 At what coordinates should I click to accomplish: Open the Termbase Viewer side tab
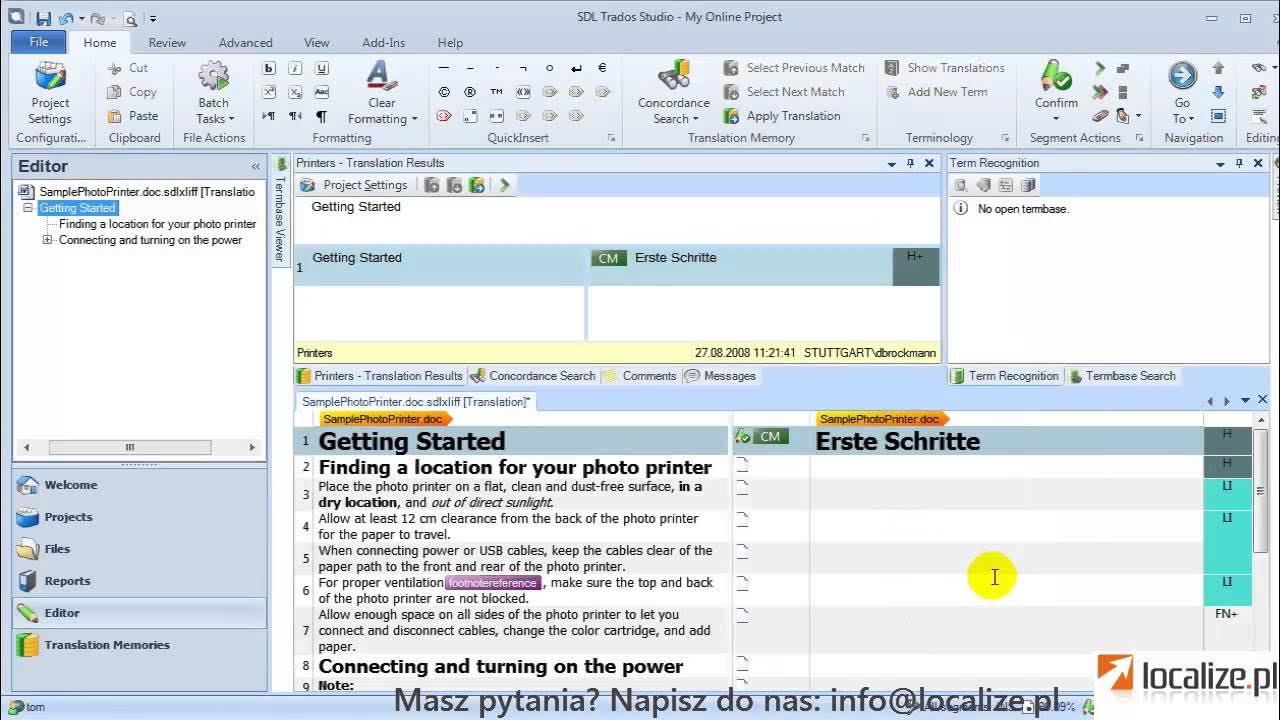pyautogui.click(x=280, y=210)
